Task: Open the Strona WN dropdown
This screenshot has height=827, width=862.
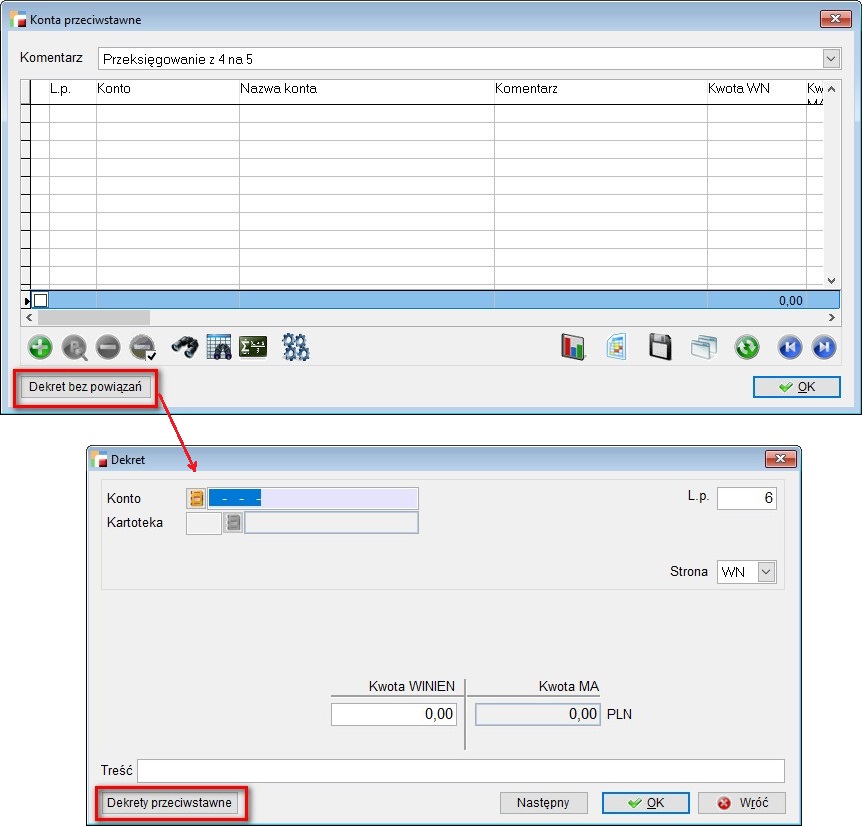Action: pyautogui.click(x=766, y=572)
